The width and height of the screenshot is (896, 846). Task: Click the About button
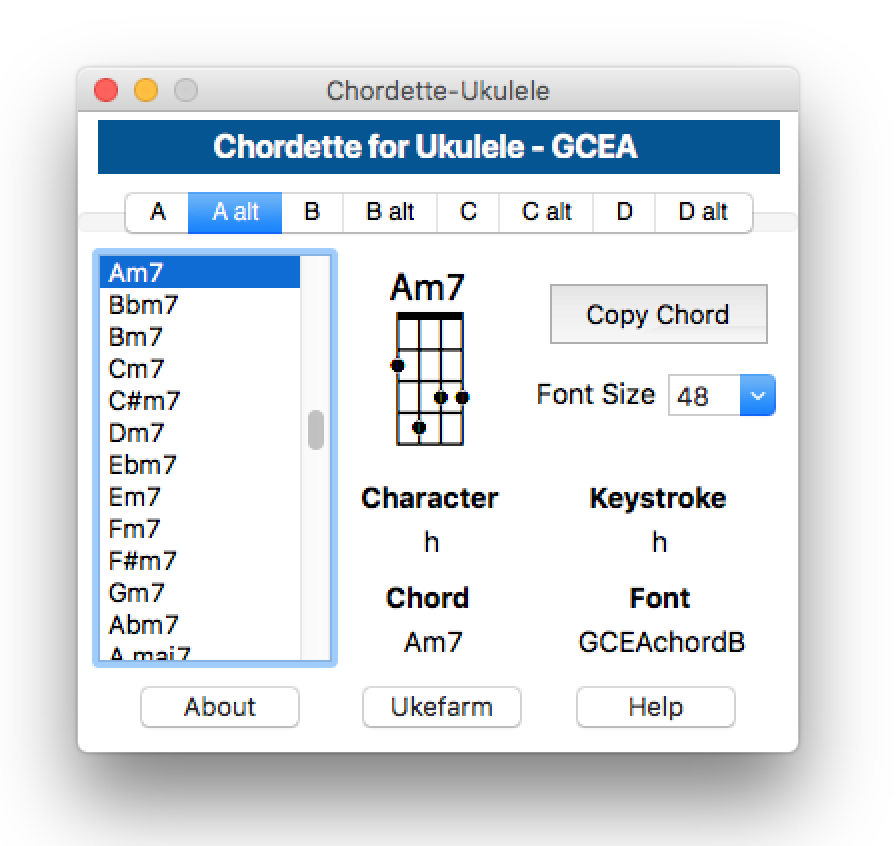220,707
